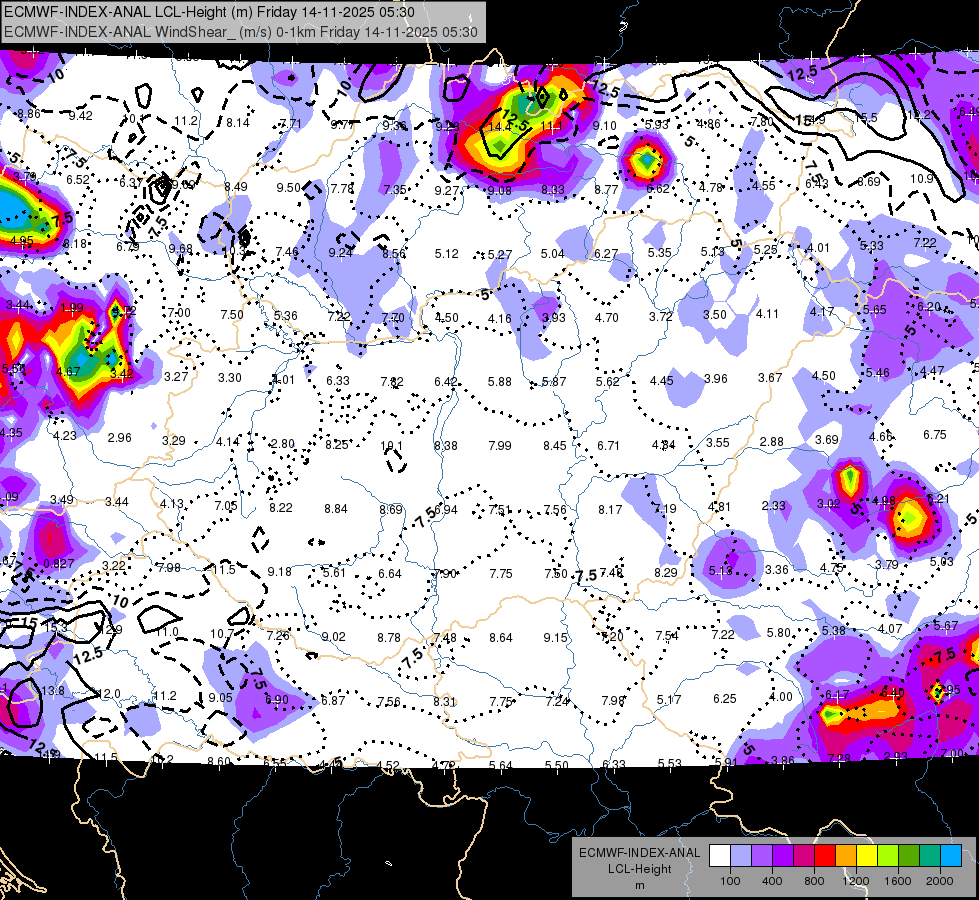Click the legend unit label m
979x900 pixels.
[x=639, y=885]
